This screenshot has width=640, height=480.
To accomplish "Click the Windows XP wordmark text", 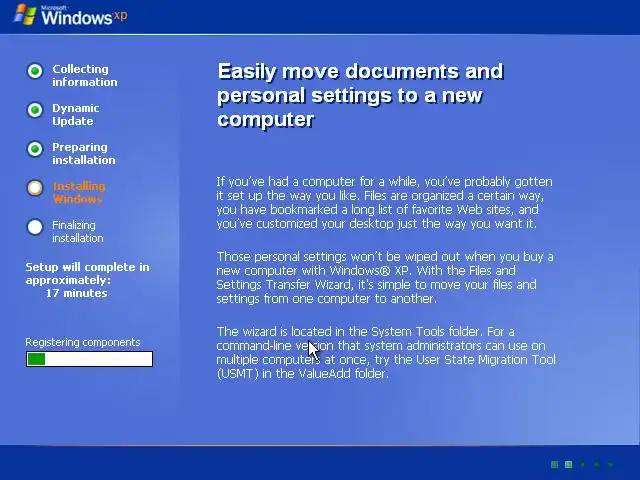I will (x=84, y=16).
